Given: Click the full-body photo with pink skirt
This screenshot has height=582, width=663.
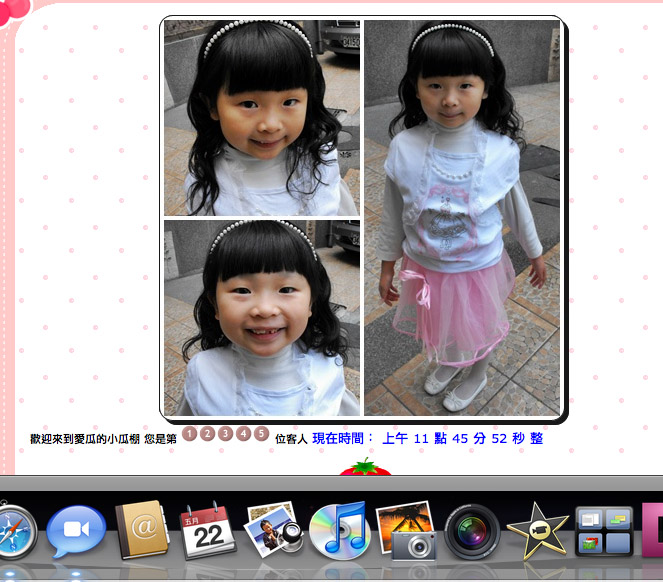Looking at the screenshot, I should tap(462, 218).
